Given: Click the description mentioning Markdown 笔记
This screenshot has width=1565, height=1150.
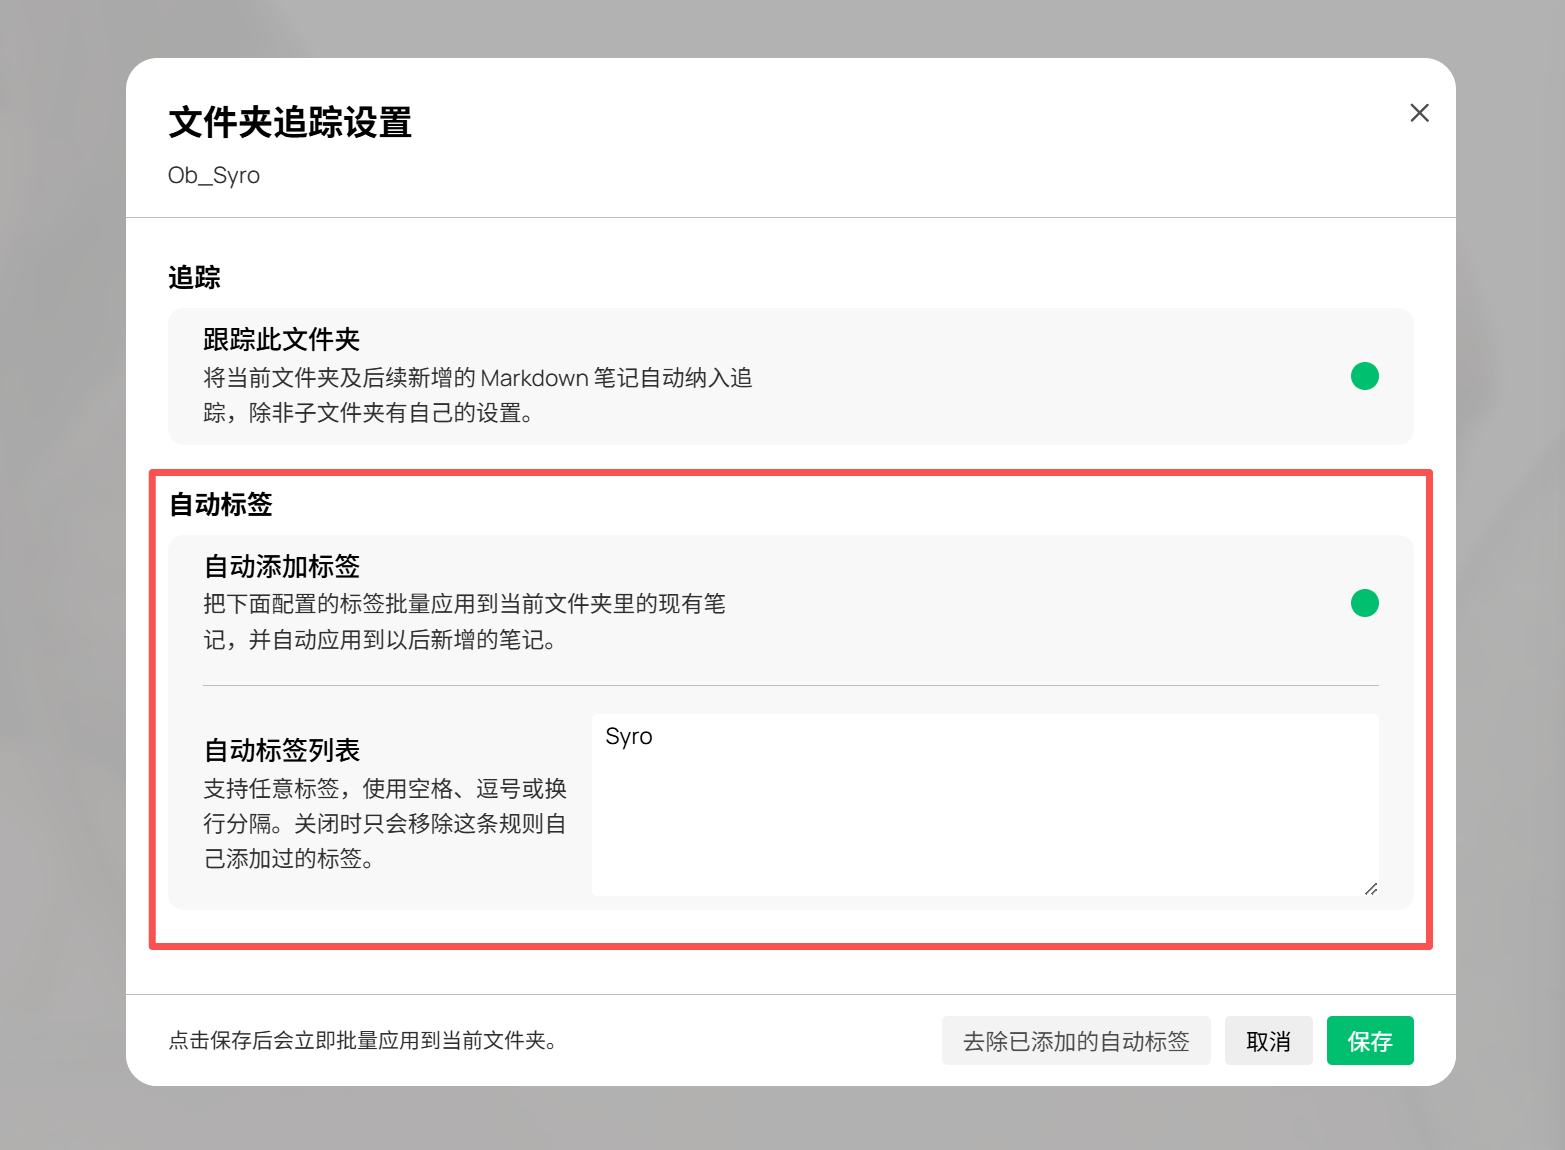Looking at the screenshot, I should (x=477, y=395).
